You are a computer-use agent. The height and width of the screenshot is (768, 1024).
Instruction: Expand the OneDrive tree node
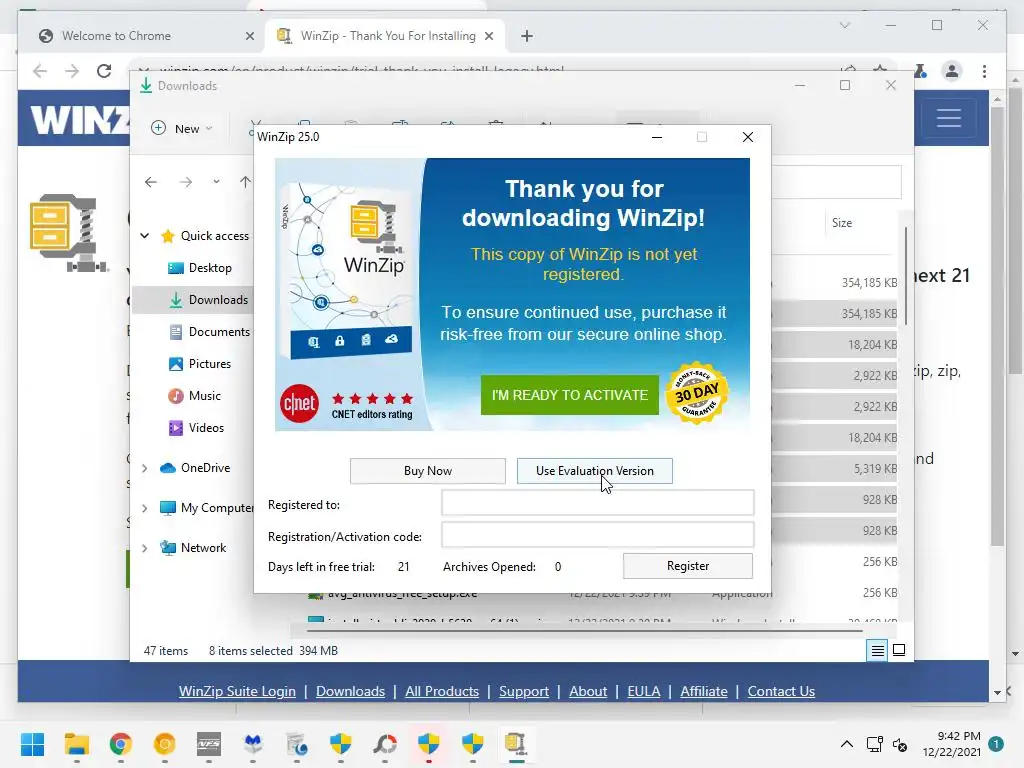tap(144, 468)
